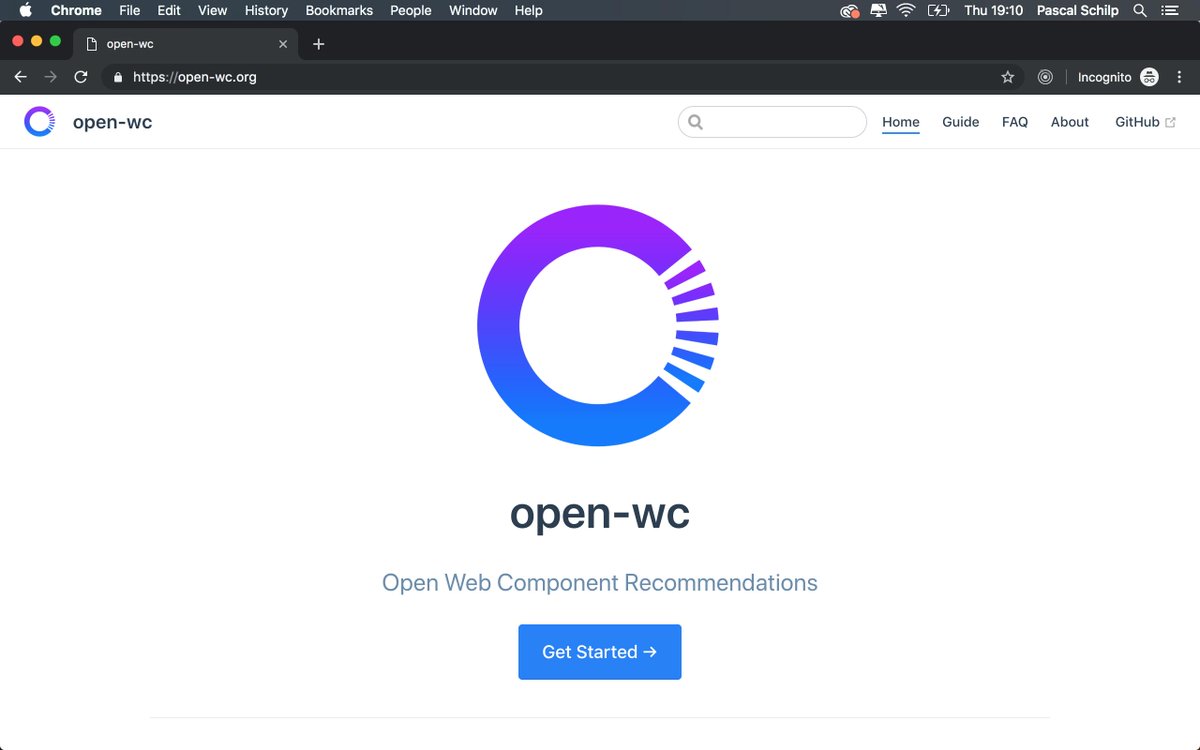Viewport: 1200px width, 750px height.
Task: Click the large open-wc heading
Action: point(600,513)
